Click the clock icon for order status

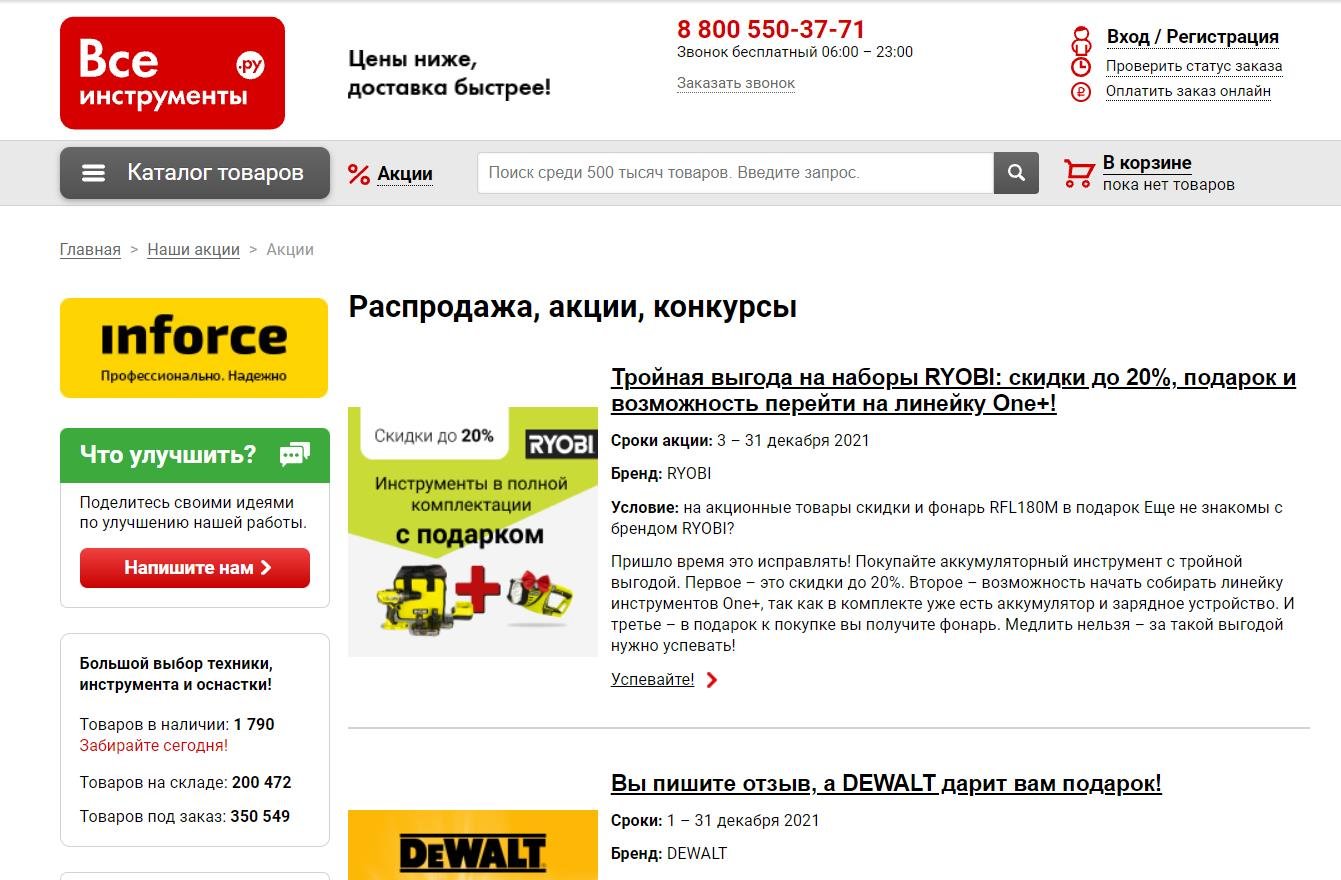point(1081,67)
